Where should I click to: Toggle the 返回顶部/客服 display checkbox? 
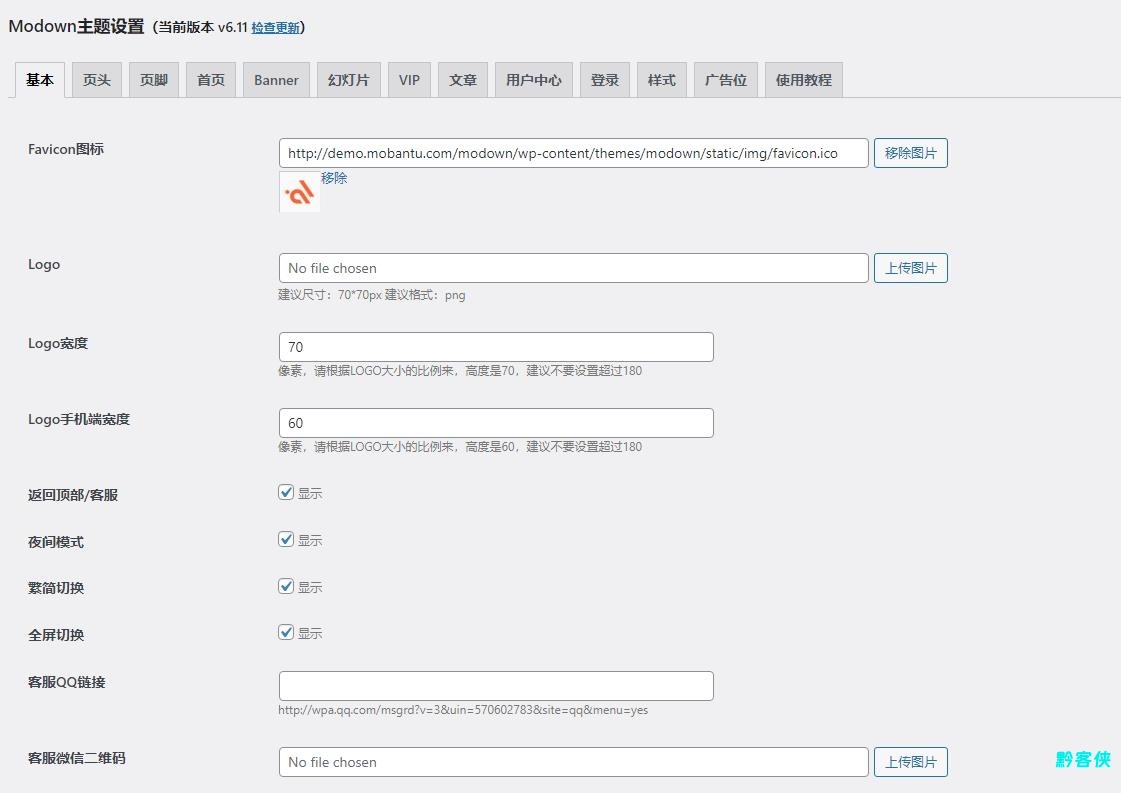click(286, 493)
